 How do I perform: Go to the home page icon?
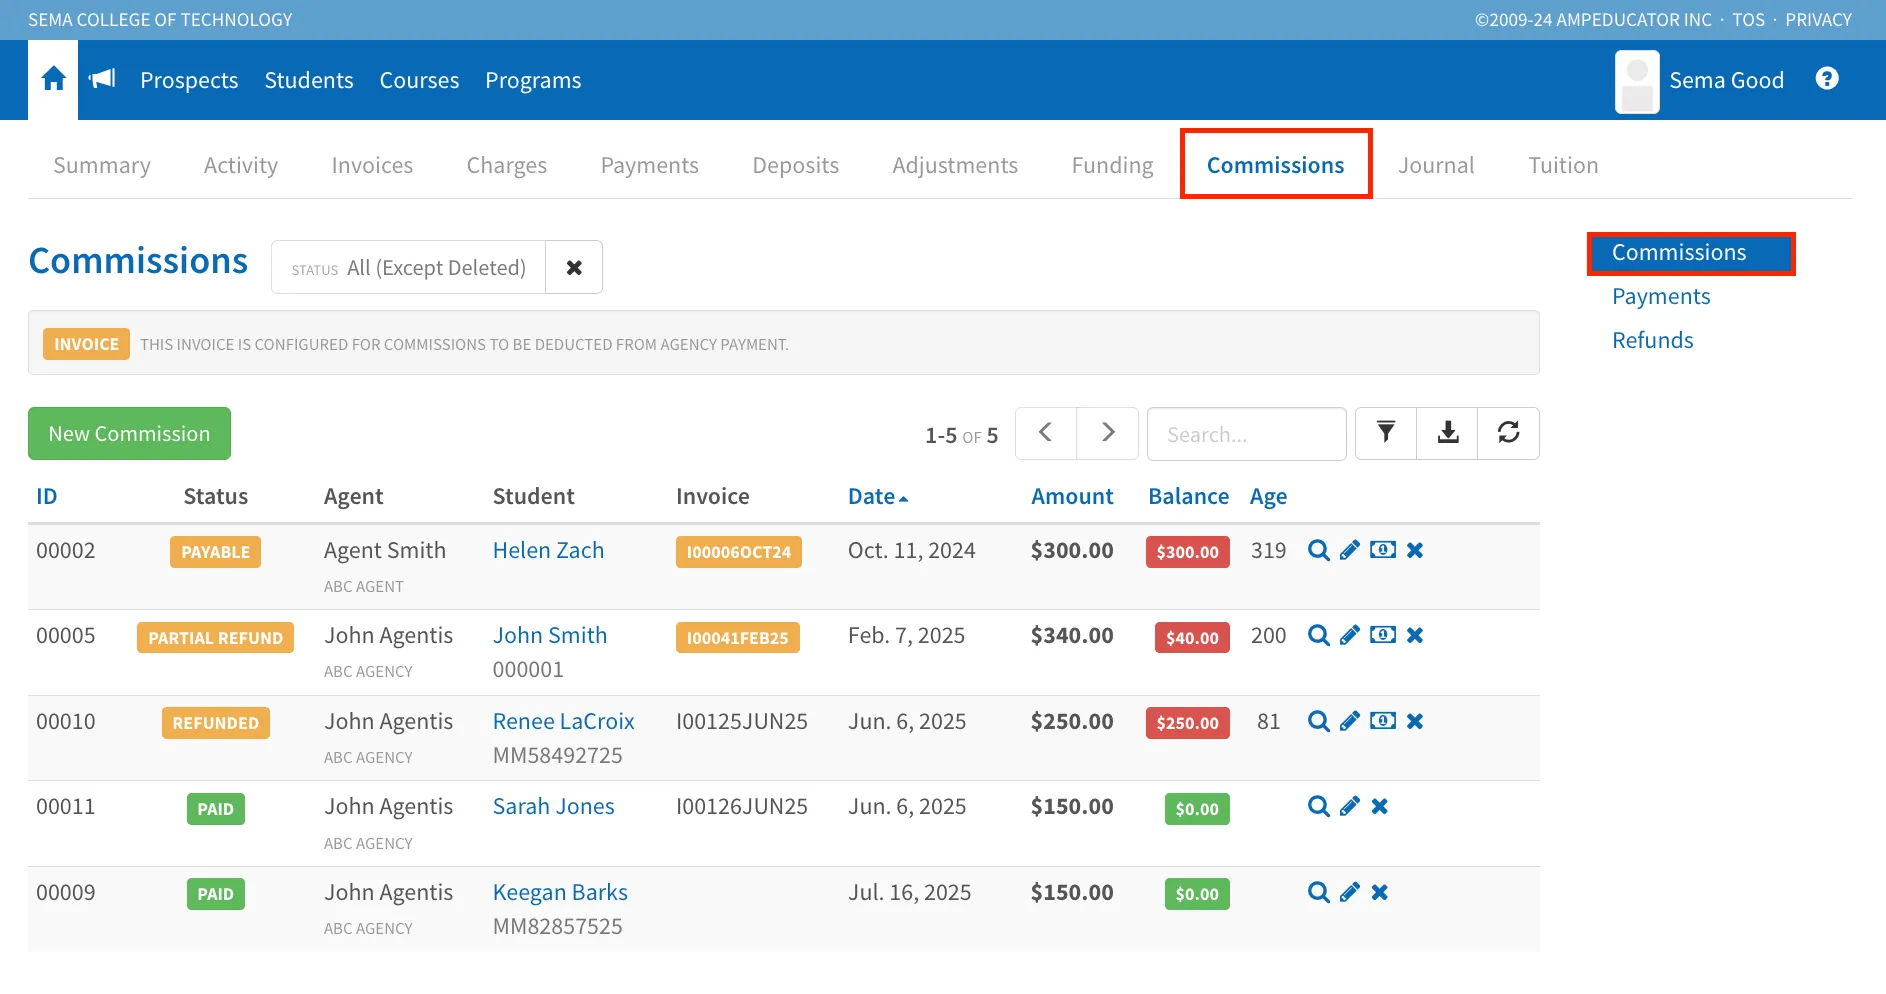pos(53,79)
